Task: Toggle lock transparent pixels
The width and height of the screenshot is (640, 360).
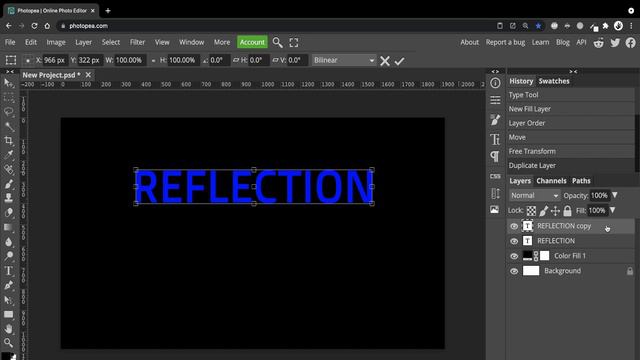Action: (531, 211)
